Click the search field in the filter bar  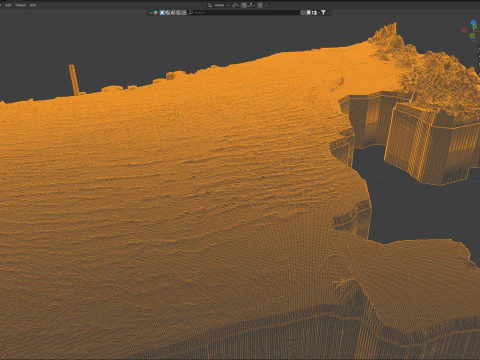(x=244, y=13)
